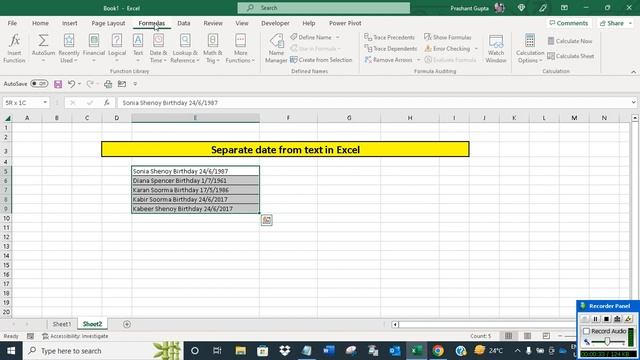Open the Comments pane button
This screenshot has height=360, width=640.
(x=569, y=23)
